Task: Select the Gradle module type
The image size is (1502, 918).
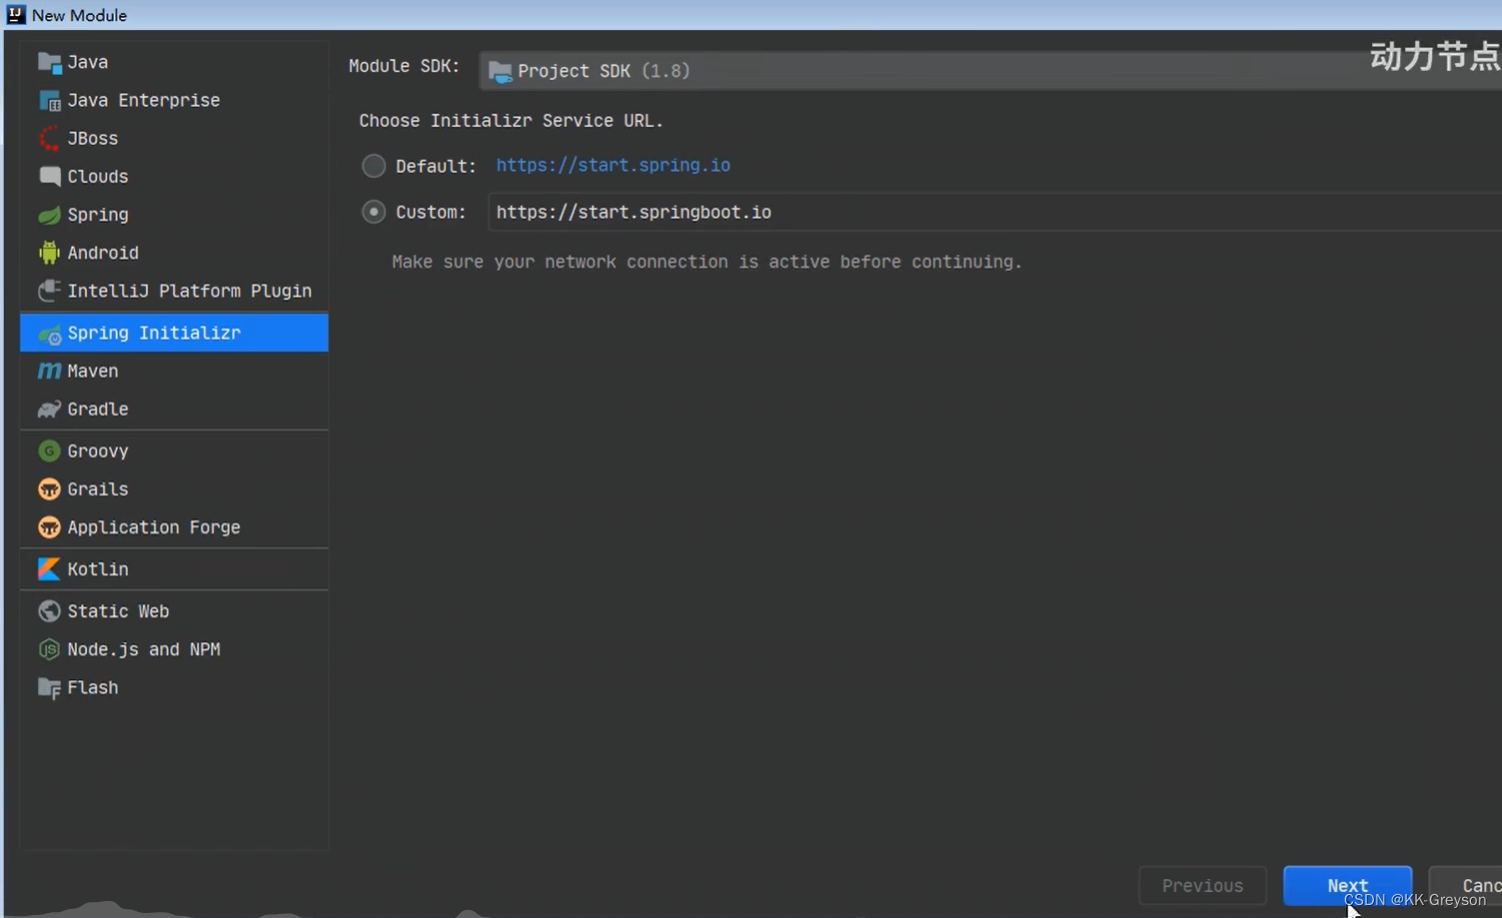Action: pyautogui.click(x=174, y=409)
